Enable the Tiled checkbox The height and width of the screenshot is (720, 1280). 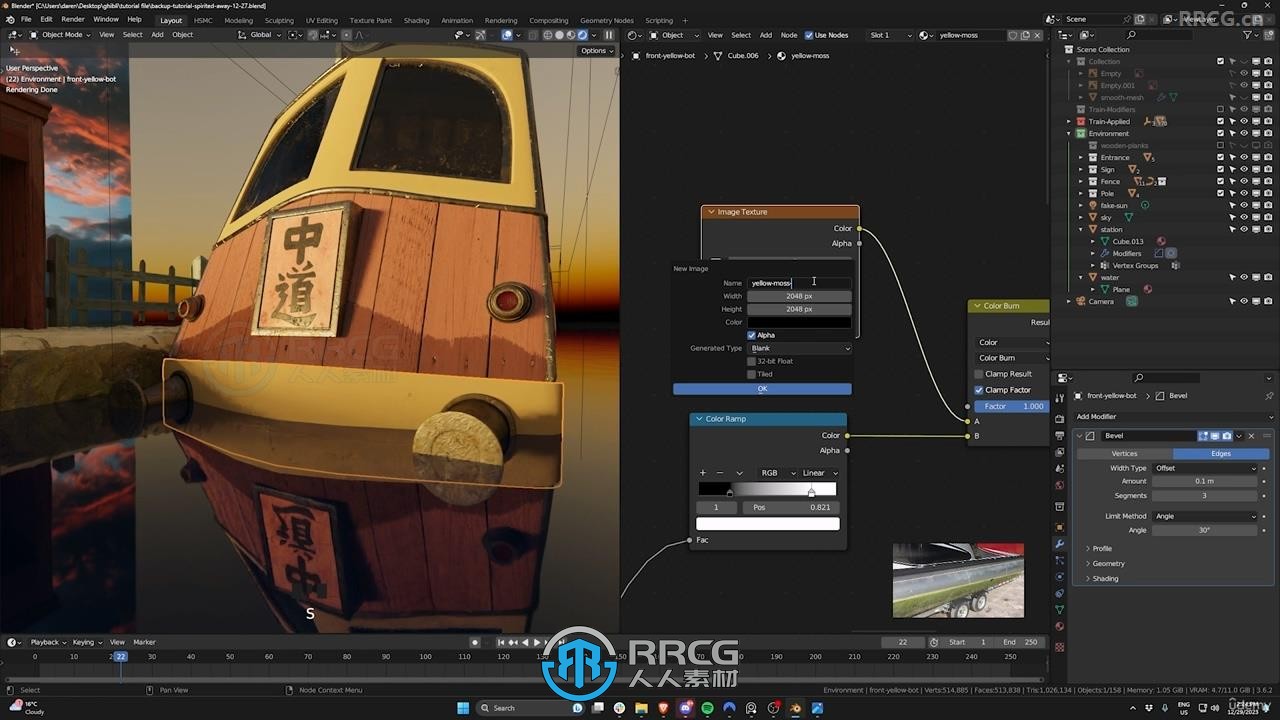click(x=752, y=374)
